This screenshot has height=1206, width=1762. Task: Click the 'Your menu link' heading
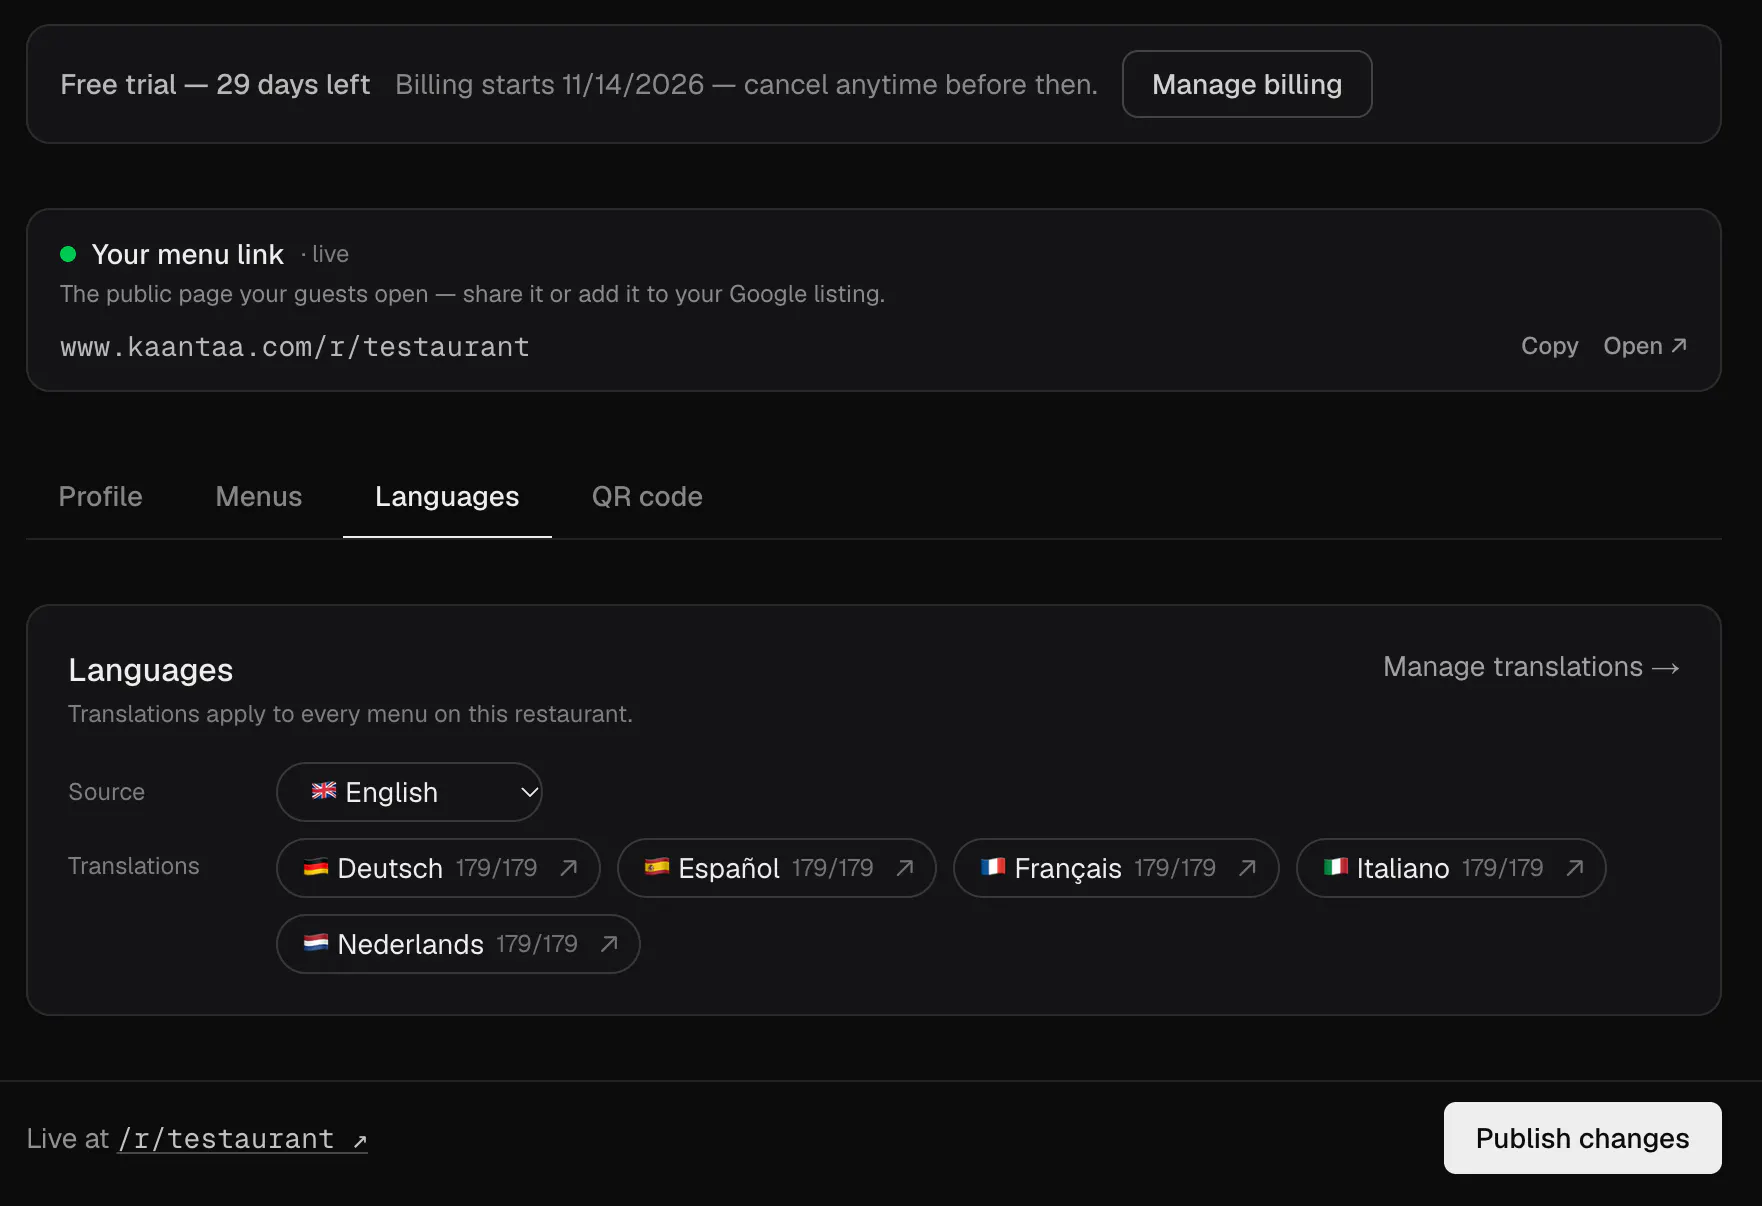click(188, 255)
